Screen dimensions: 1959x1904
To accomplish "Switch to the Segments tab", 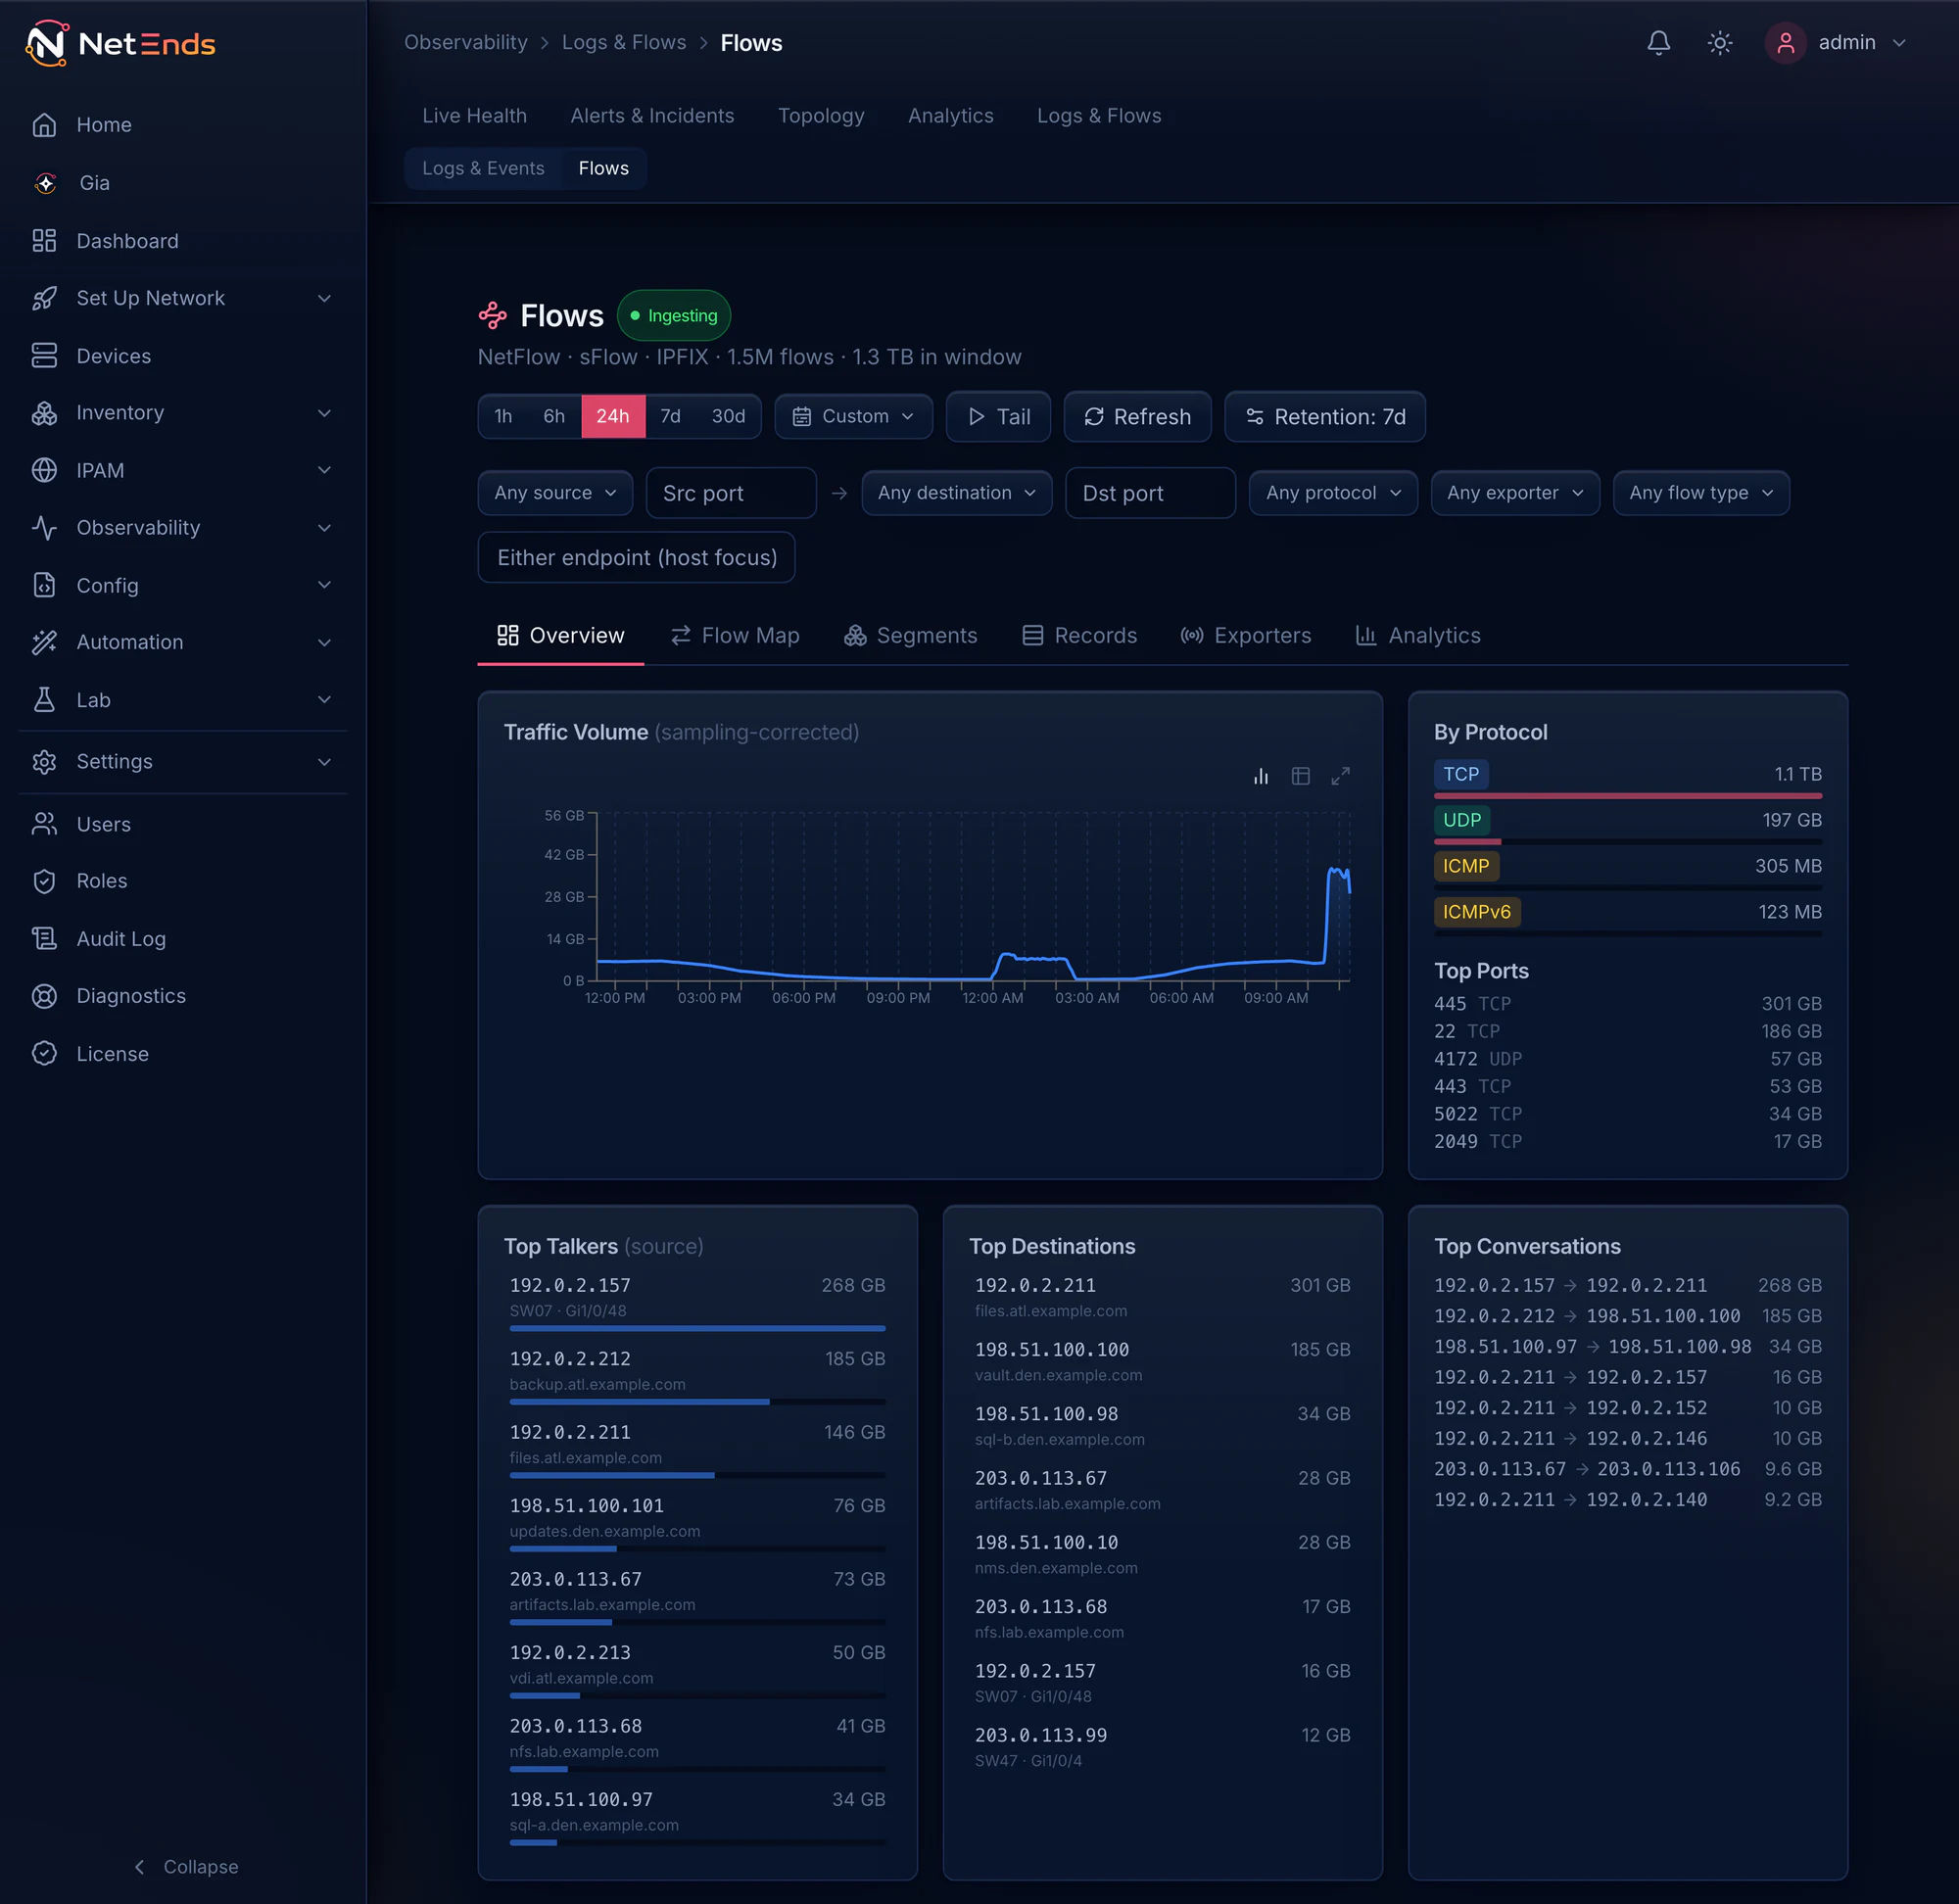I will point(911,635).
